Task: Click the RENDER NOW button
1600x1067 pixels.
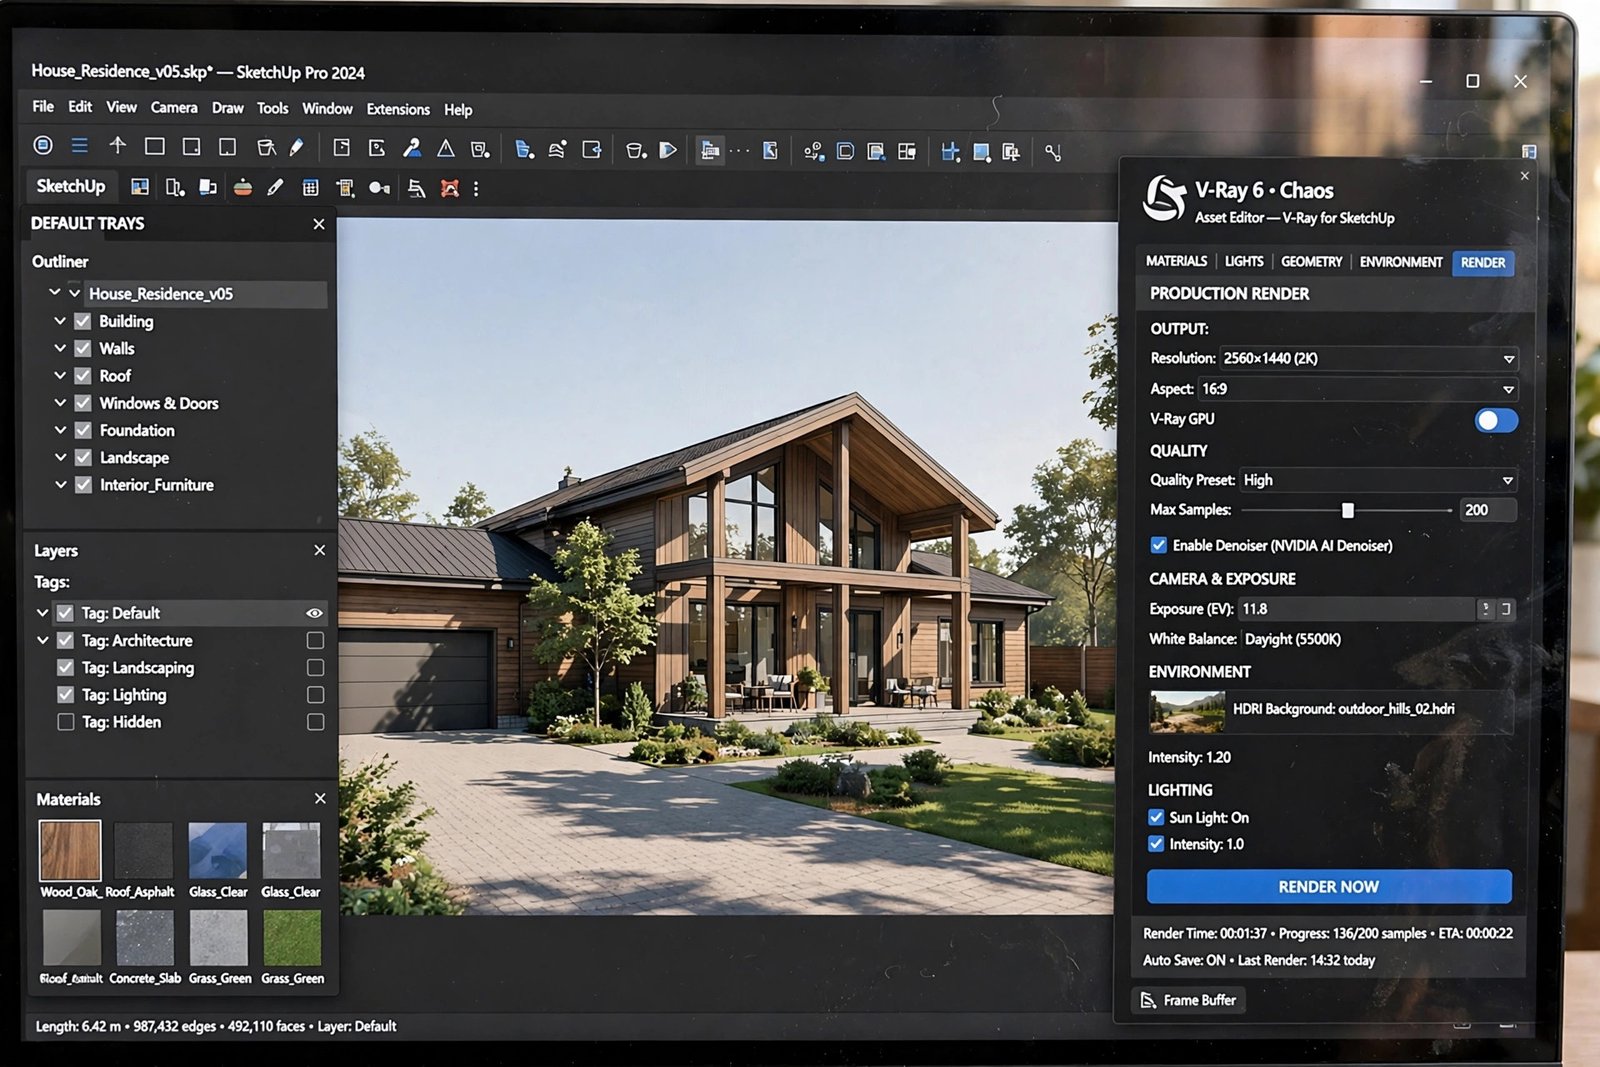Action: [1329, 887]
